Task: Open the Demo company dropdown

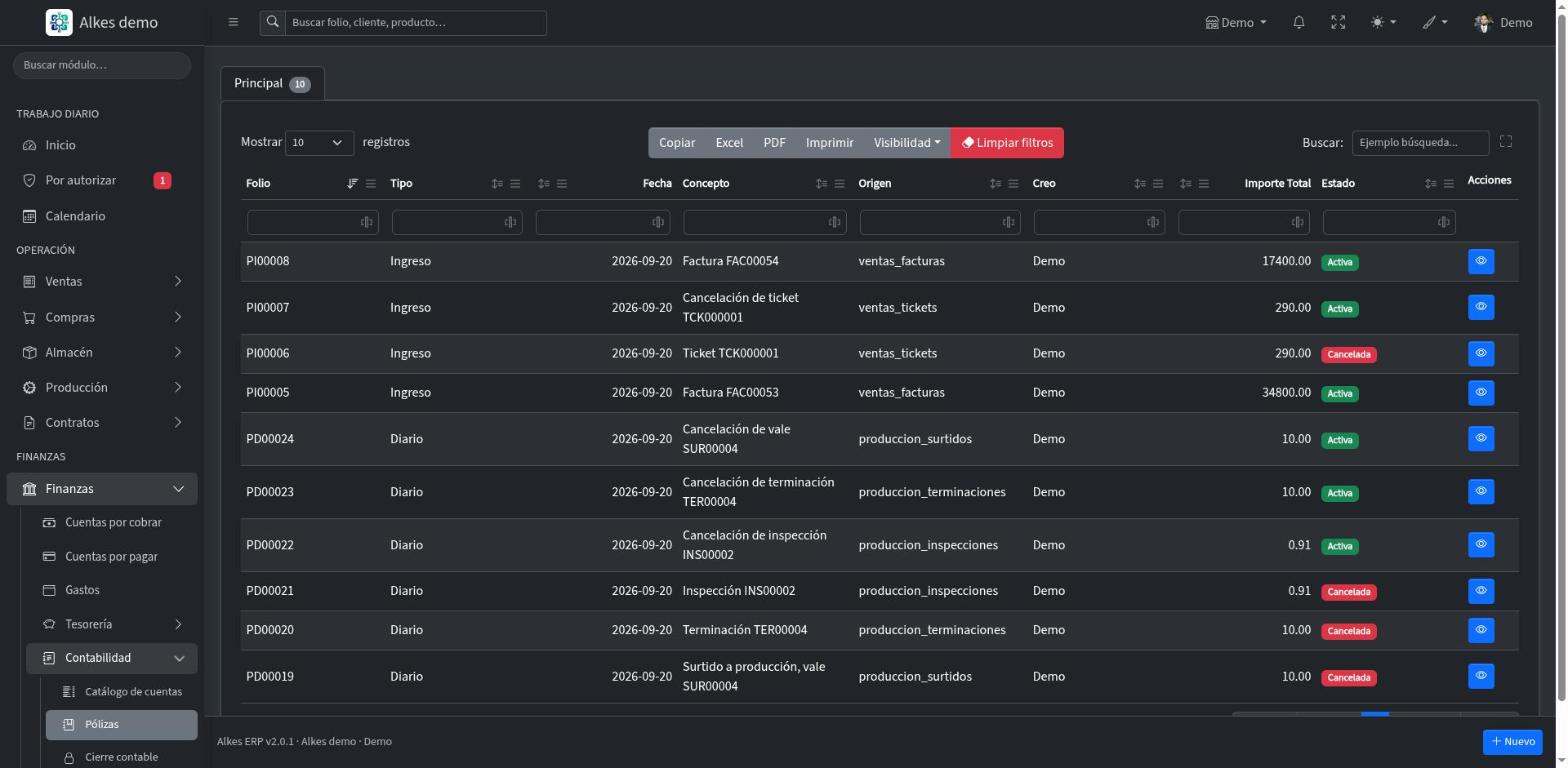Action: click(x=1236, y=22)
